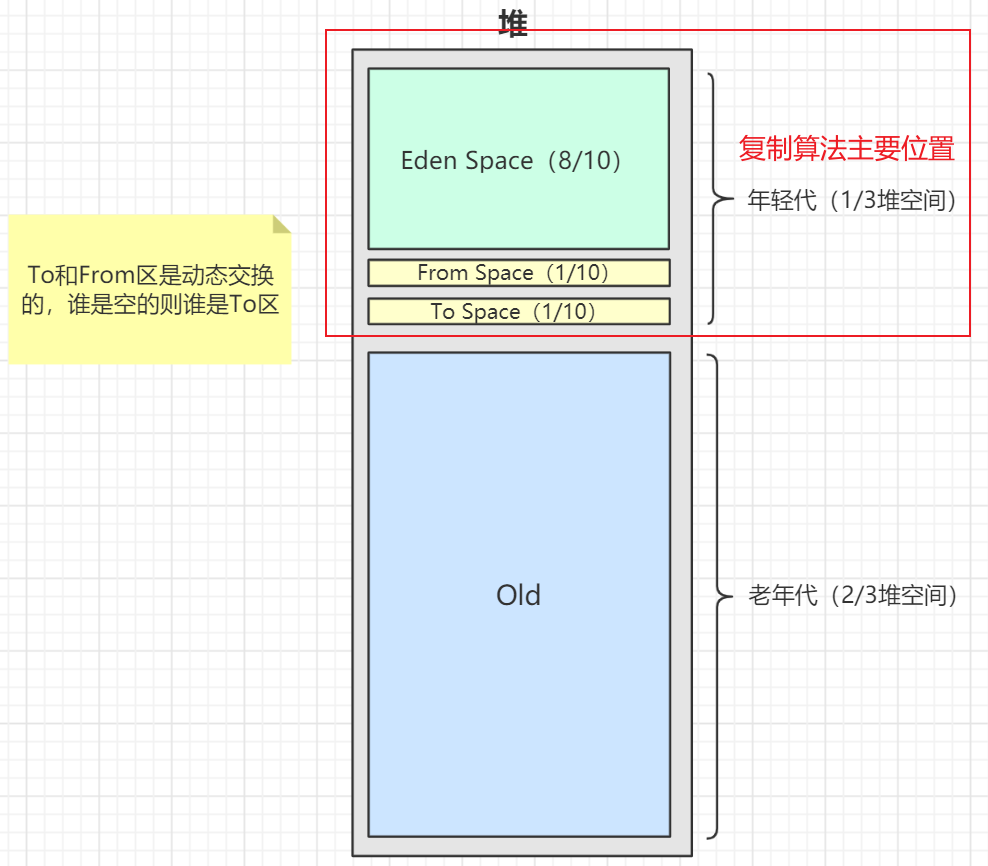Click the folded corner of the sticky note

click(x=282, y=224)
